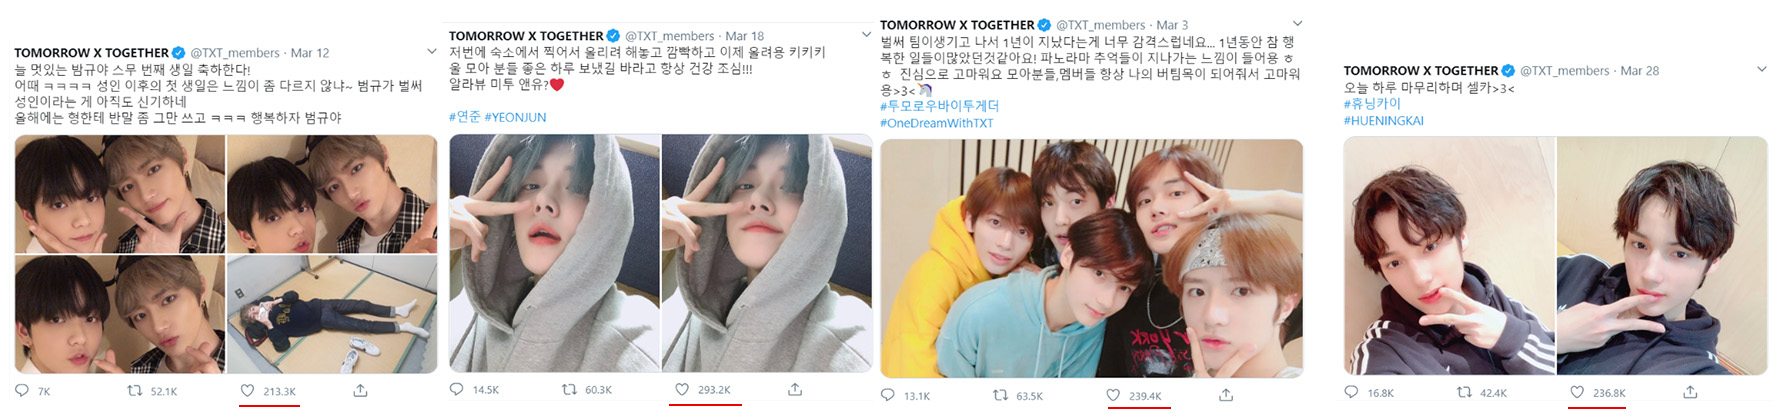Like the Mar 18 tweet with 293.2K likes
Image resolution: width=1773 pixels, height=419 pixels.
coord(682,389)
